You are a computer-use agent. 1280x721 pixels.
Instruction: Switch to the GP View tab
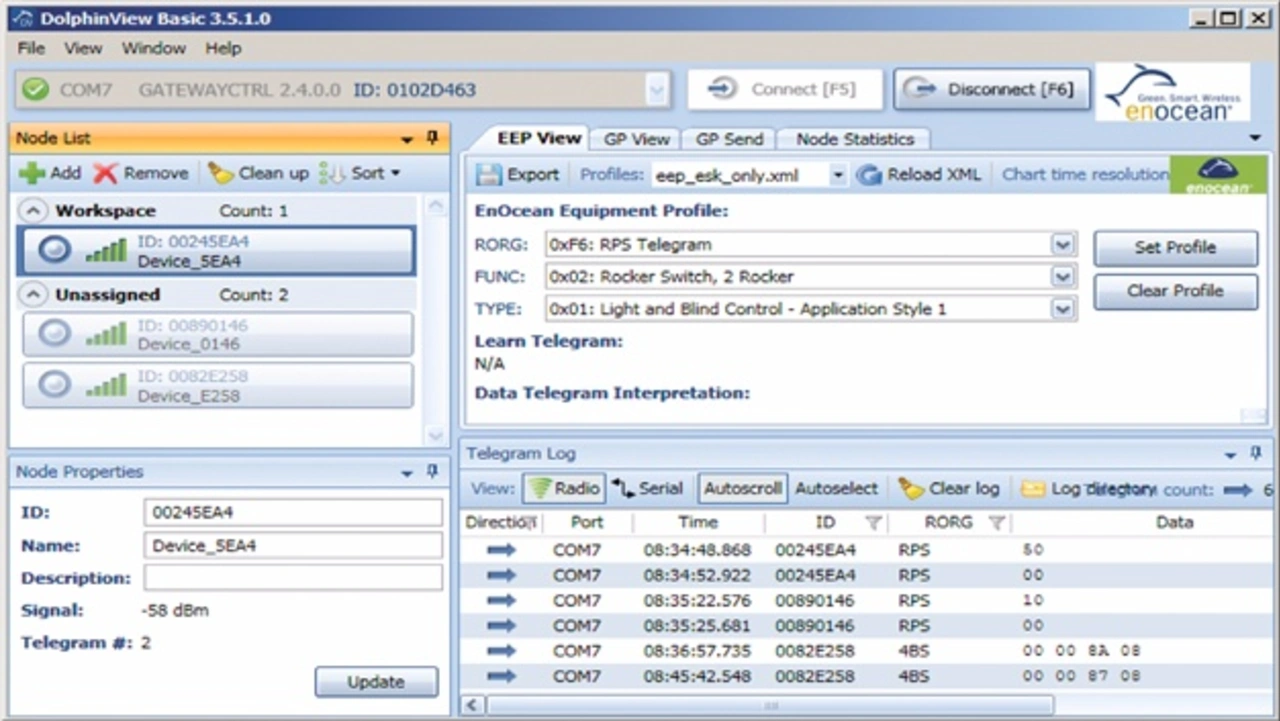(x=637, y=139)
